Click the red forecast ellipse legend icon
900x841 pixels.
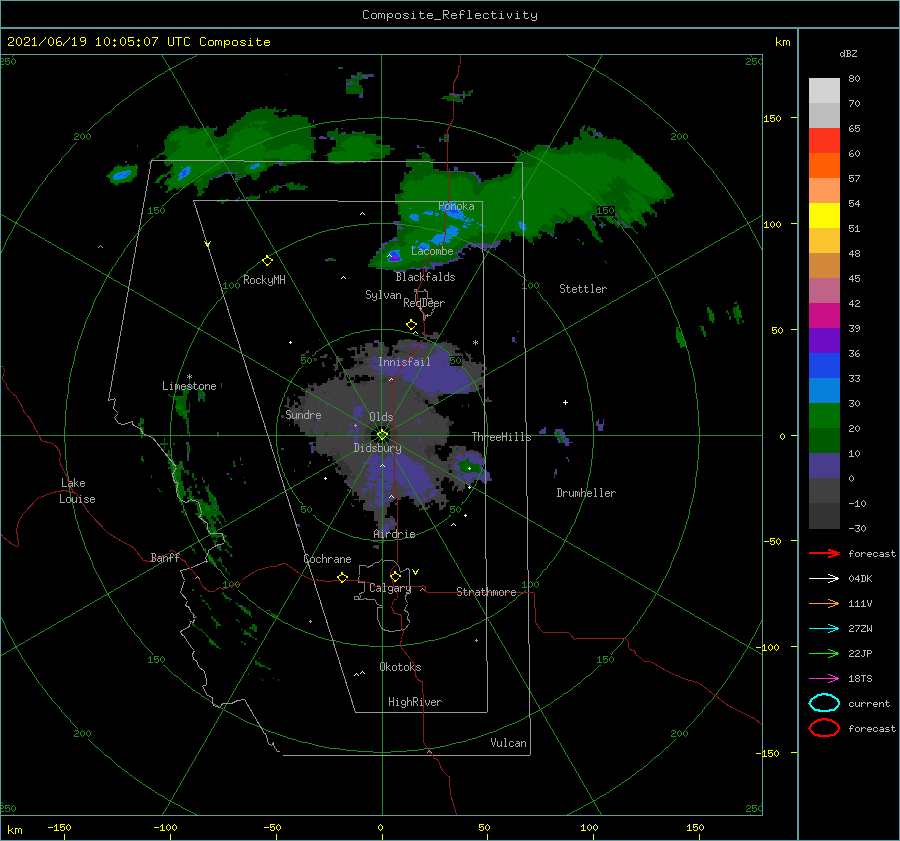824,728
